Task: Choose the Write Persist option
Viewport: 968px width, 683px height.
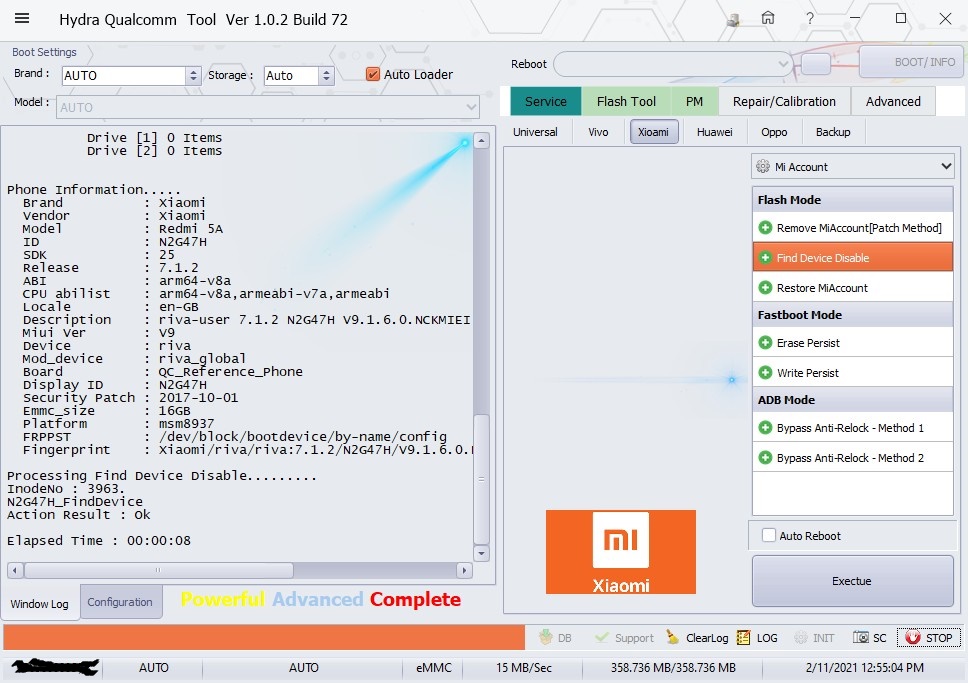Action: (852, 372)
